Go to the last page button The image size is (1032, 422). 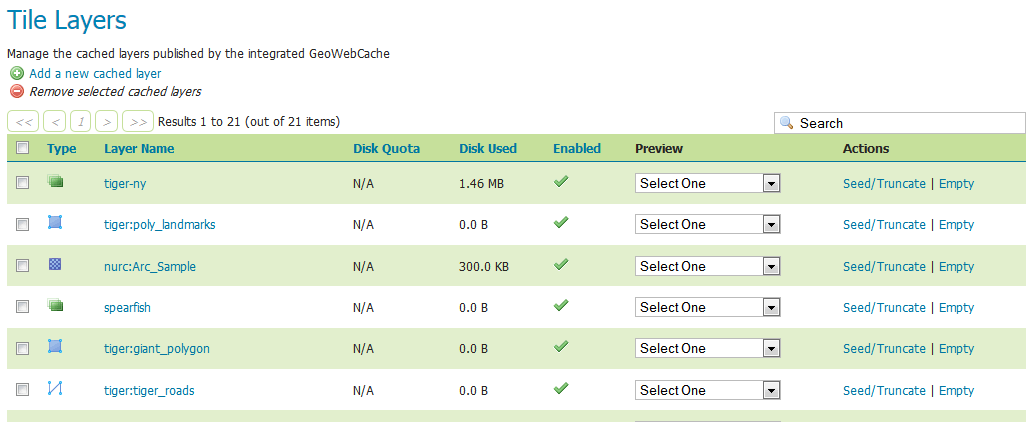(x=137, y=122)
